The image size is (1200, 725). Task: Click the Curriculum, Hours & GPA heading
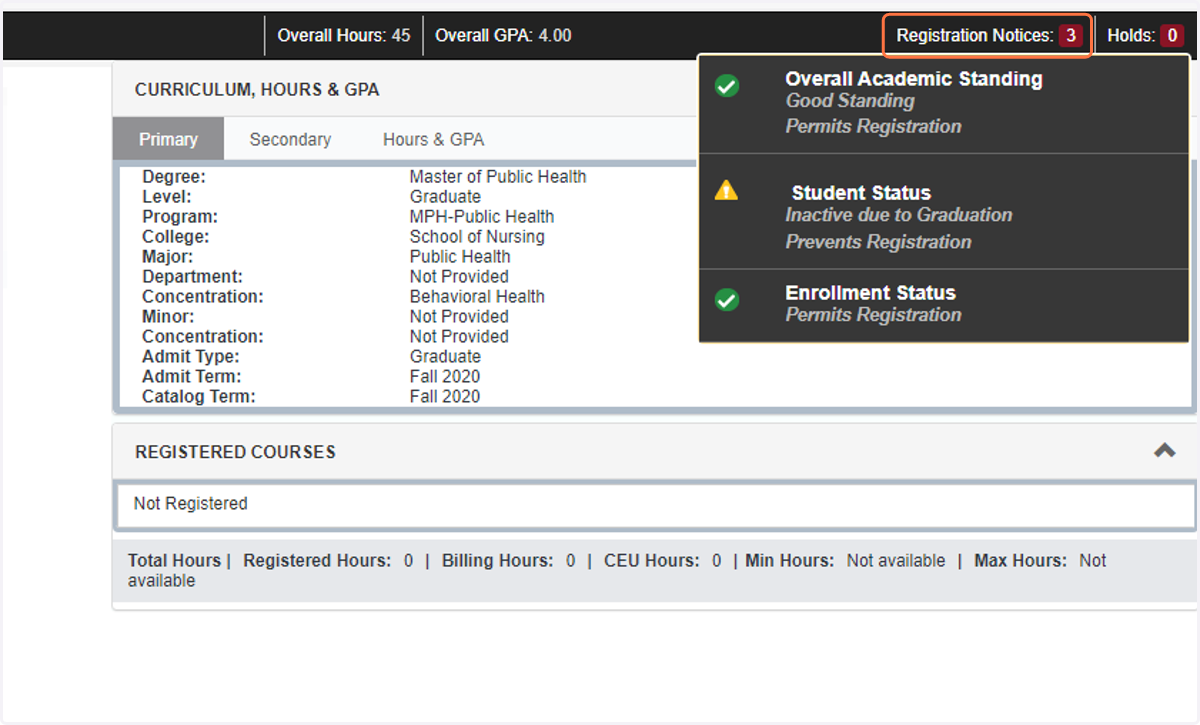pos(257,90)
